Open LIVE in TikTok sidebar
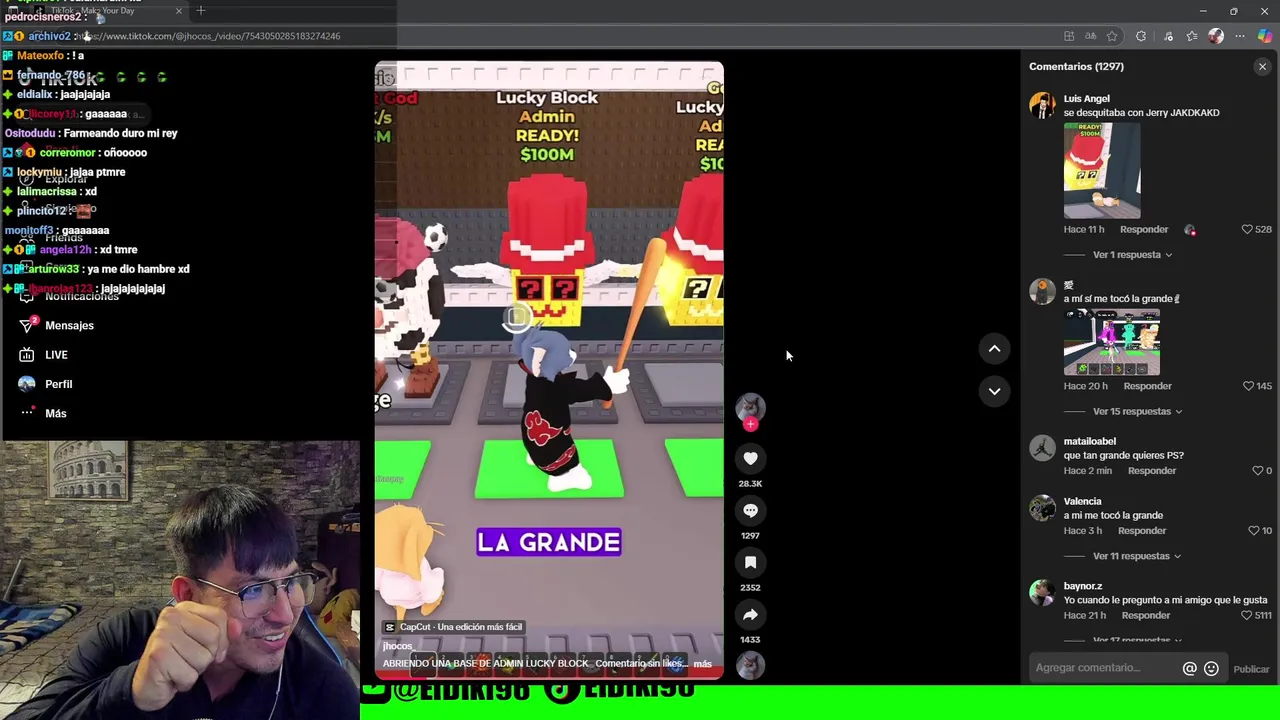The height and width of the screenshot is (720, 1280). (44, 355)
